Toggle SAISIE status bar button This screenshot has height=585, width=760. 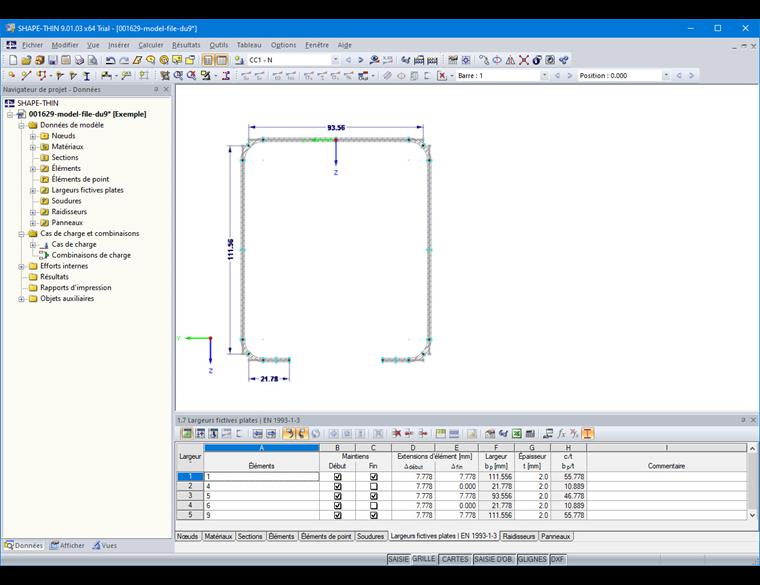coord(398,559)
